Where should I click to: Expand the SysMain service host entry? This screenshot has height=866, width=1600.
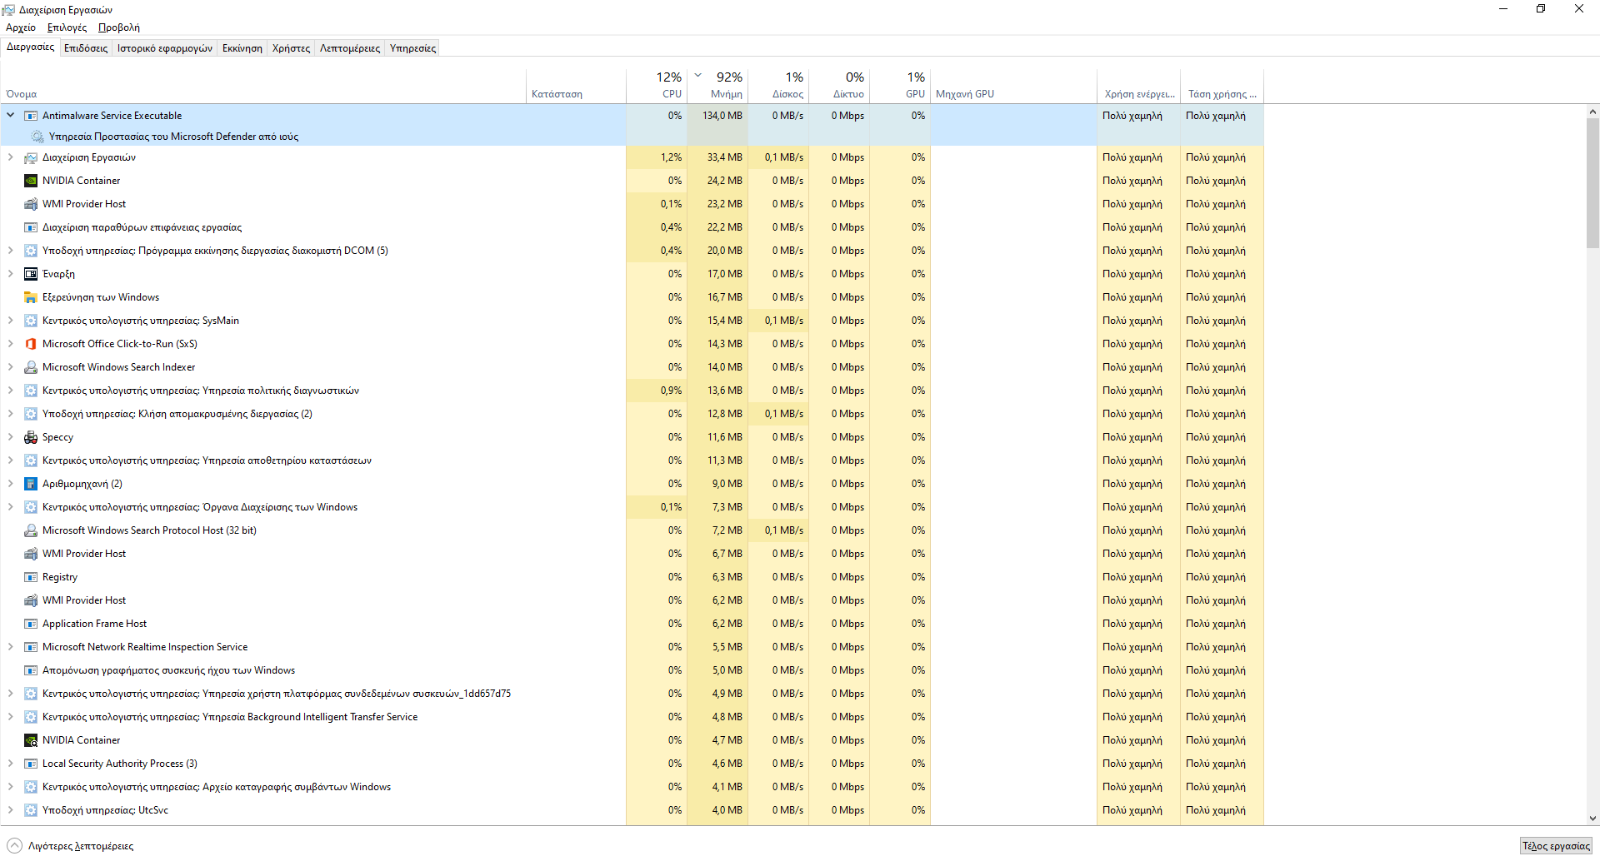pyautogui.click(x=11, y=321)
